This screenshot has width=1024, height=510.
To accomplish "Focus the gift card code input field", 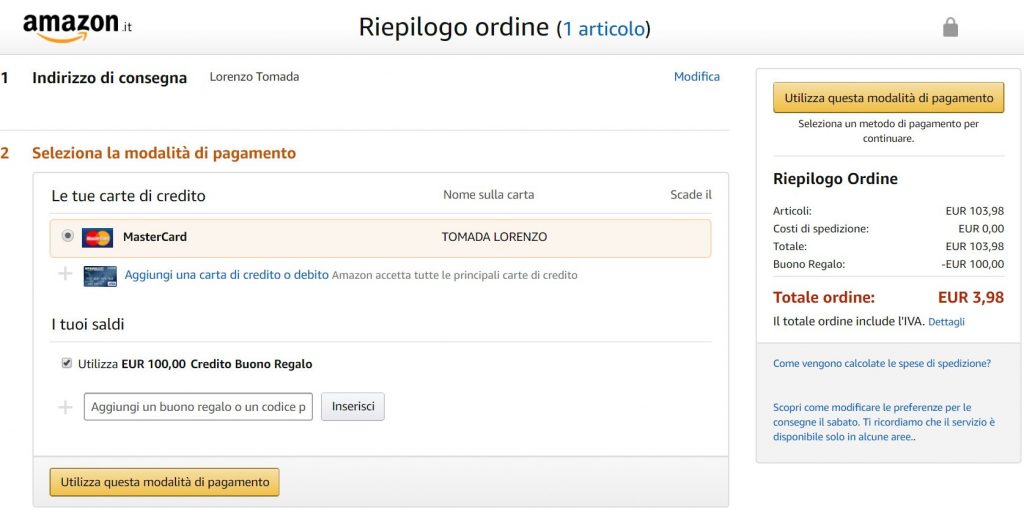I will click(x=198, y=407).
